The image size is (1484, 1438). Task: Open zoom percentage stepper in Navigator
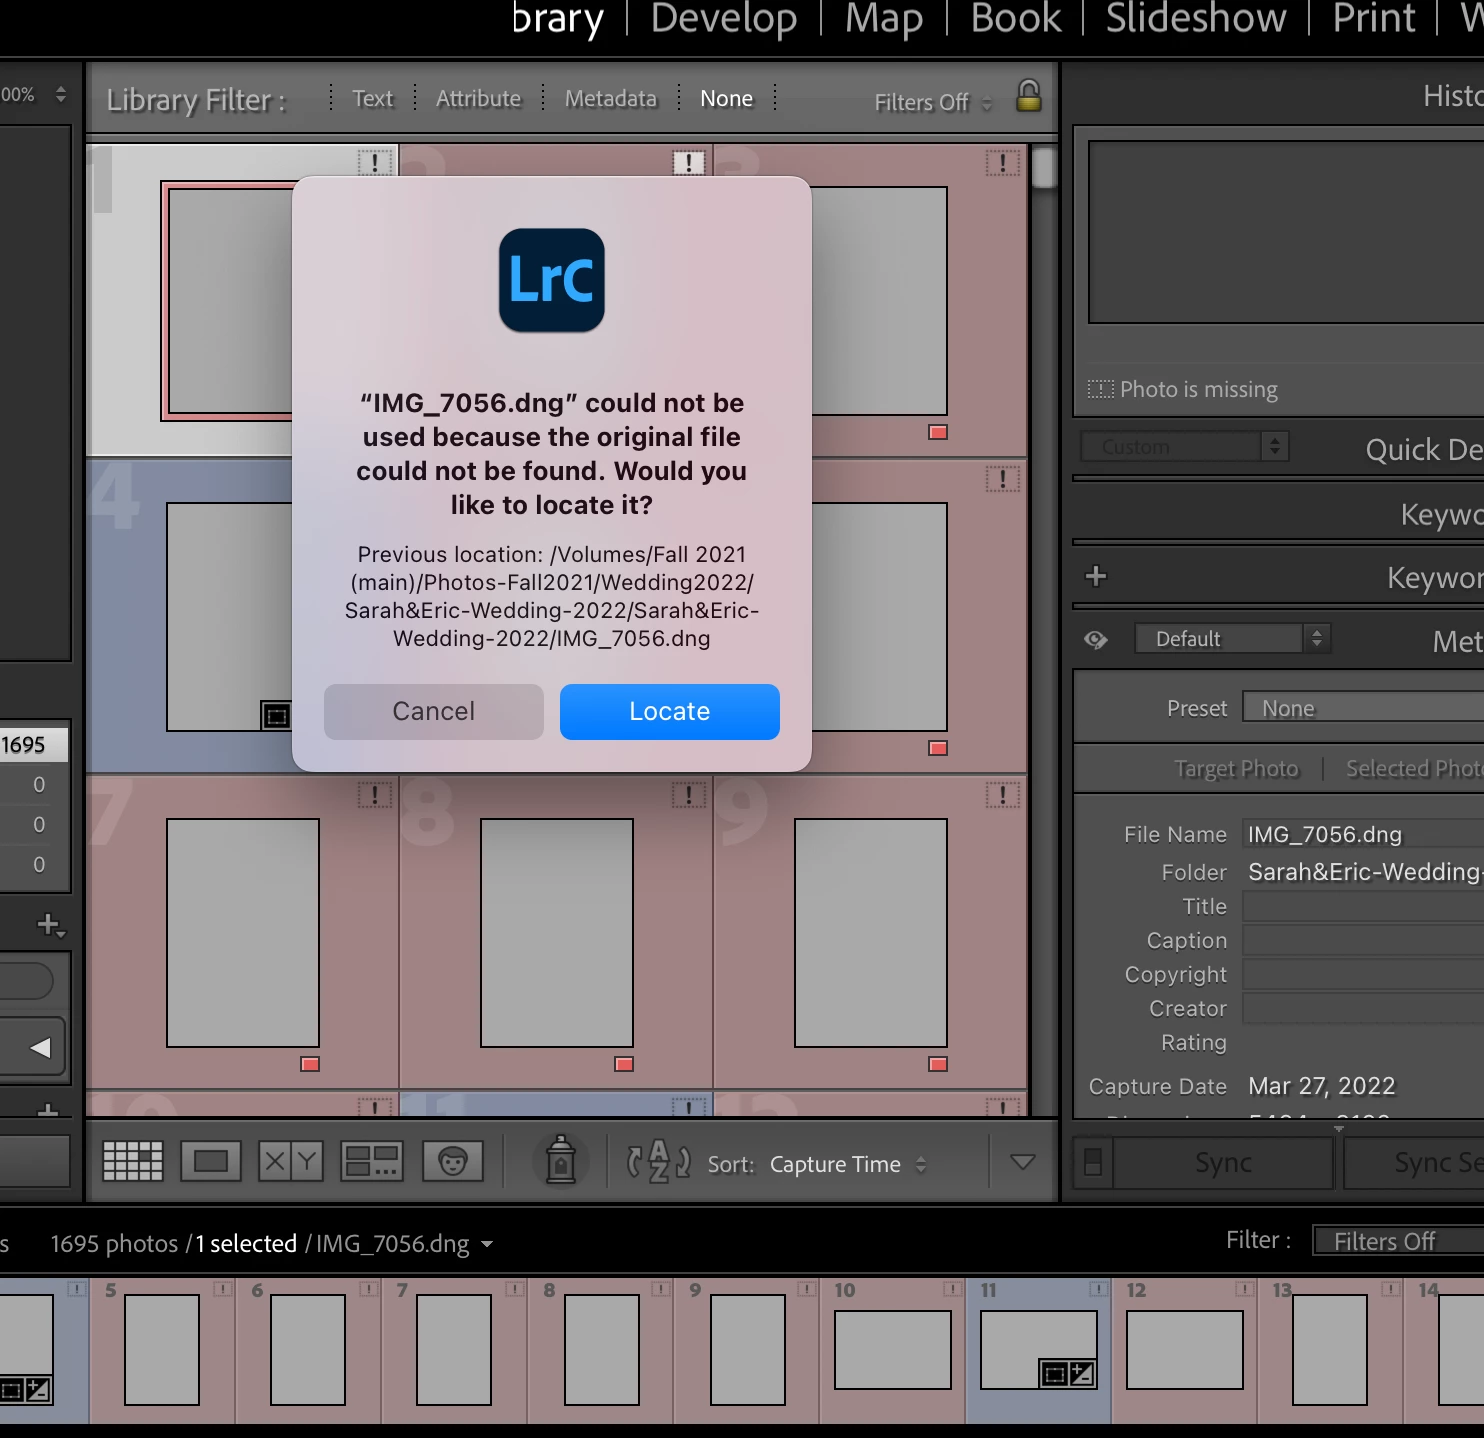(61, 94)
